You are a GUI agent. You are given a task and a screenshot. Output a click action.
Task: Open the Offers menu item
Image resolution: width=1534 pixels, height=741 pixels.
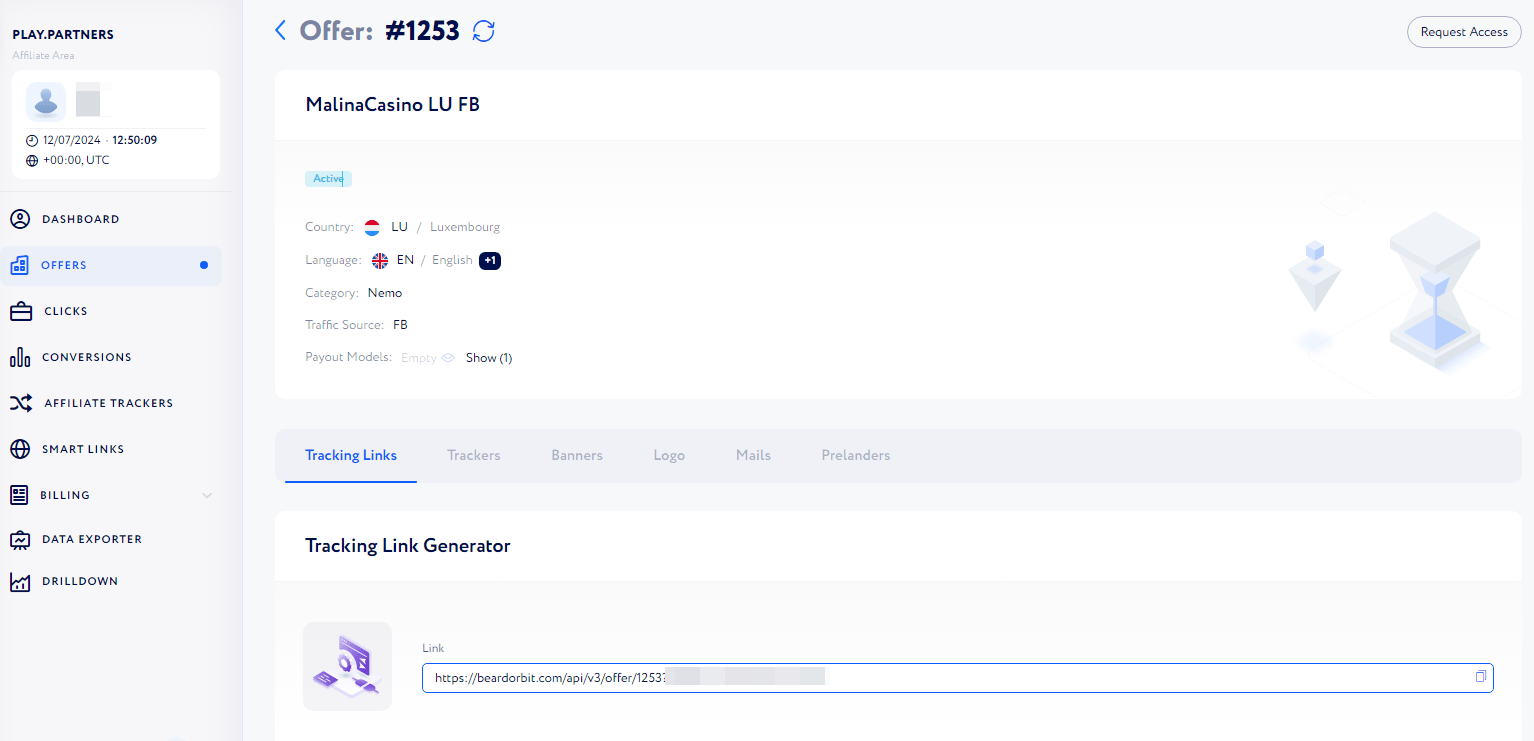pyautogui.click(x=111, y=265)
